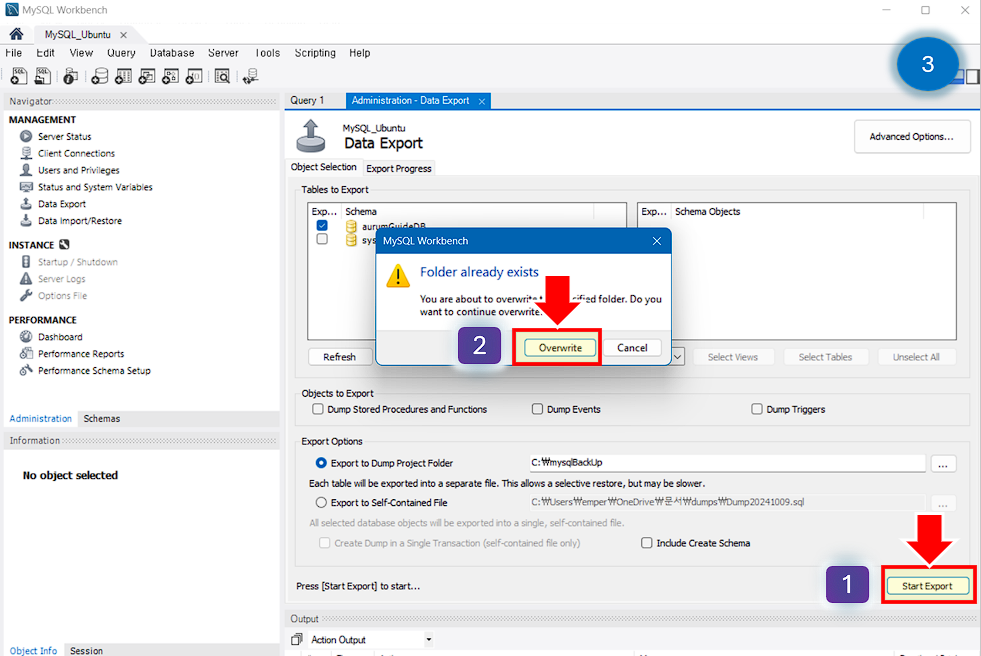
Task: Select Export to Self-Contained File
Action: (x=321, y=502)
